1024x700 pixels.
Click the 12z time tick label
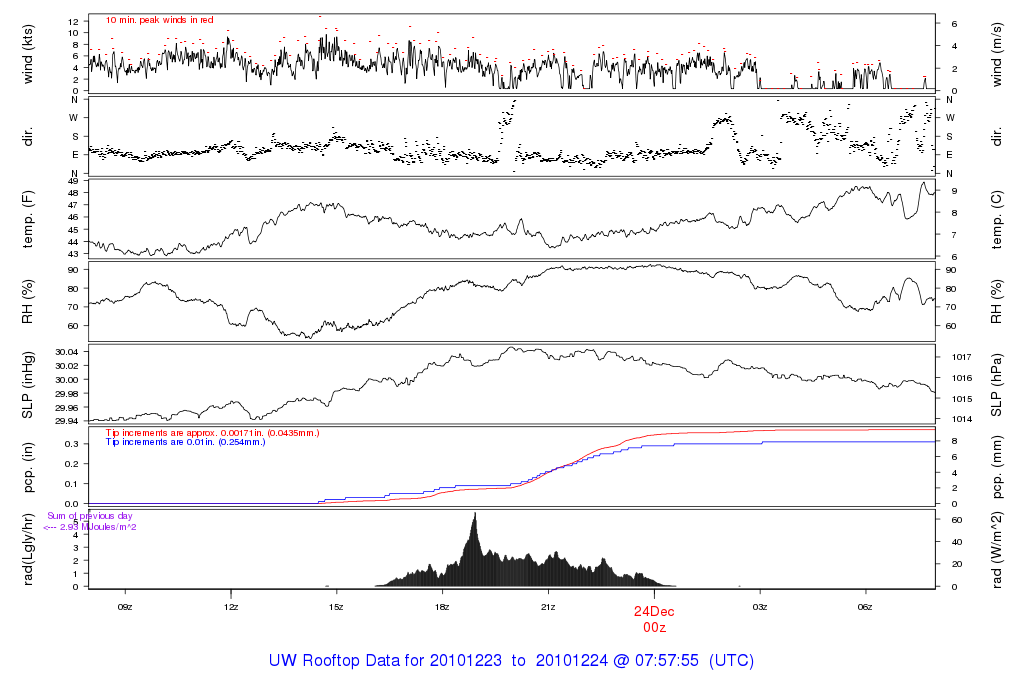click(231, 606)
